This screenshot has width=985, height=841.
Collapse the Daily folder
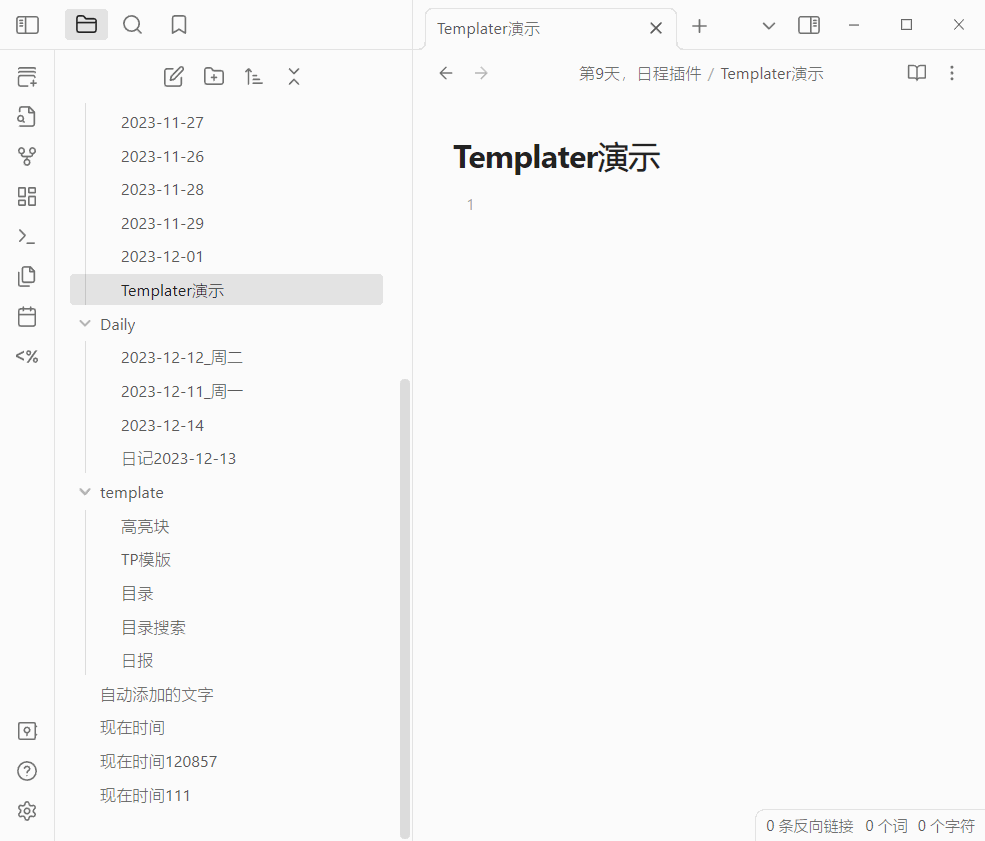click(84, 323)
